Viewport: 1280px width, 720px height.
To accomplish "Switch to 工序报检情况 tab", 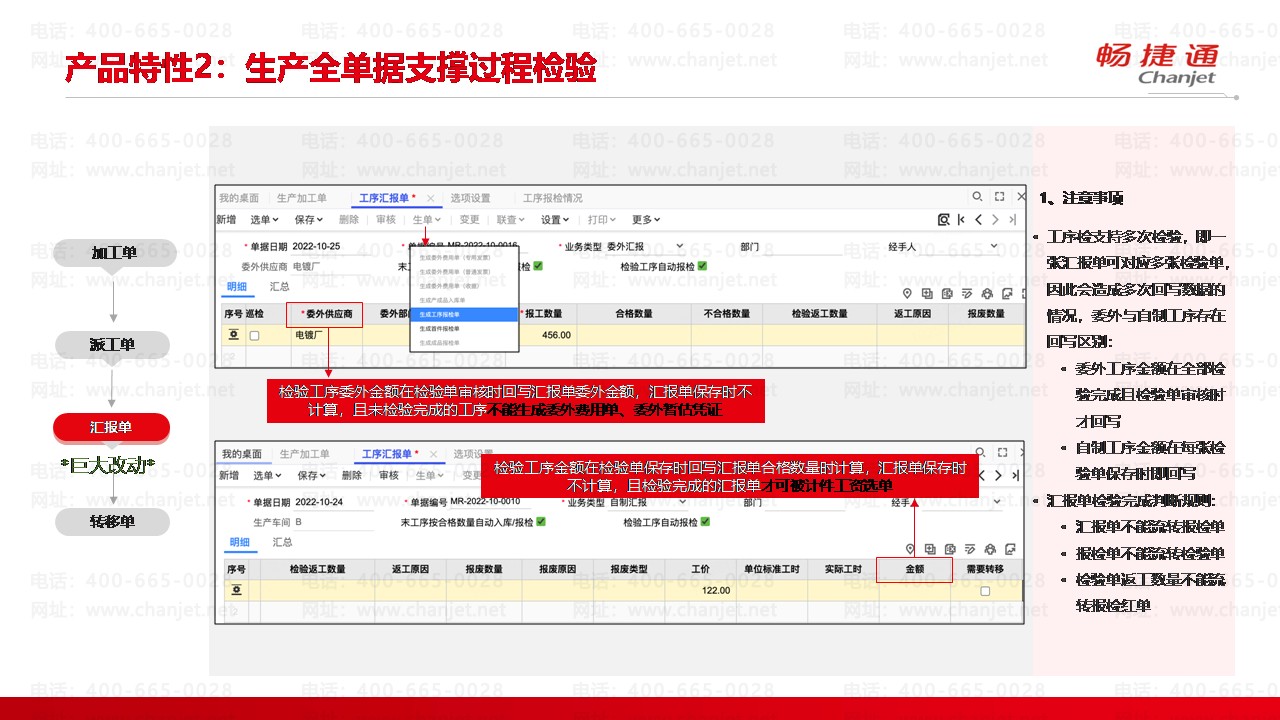I will click(x=553, y=198).
